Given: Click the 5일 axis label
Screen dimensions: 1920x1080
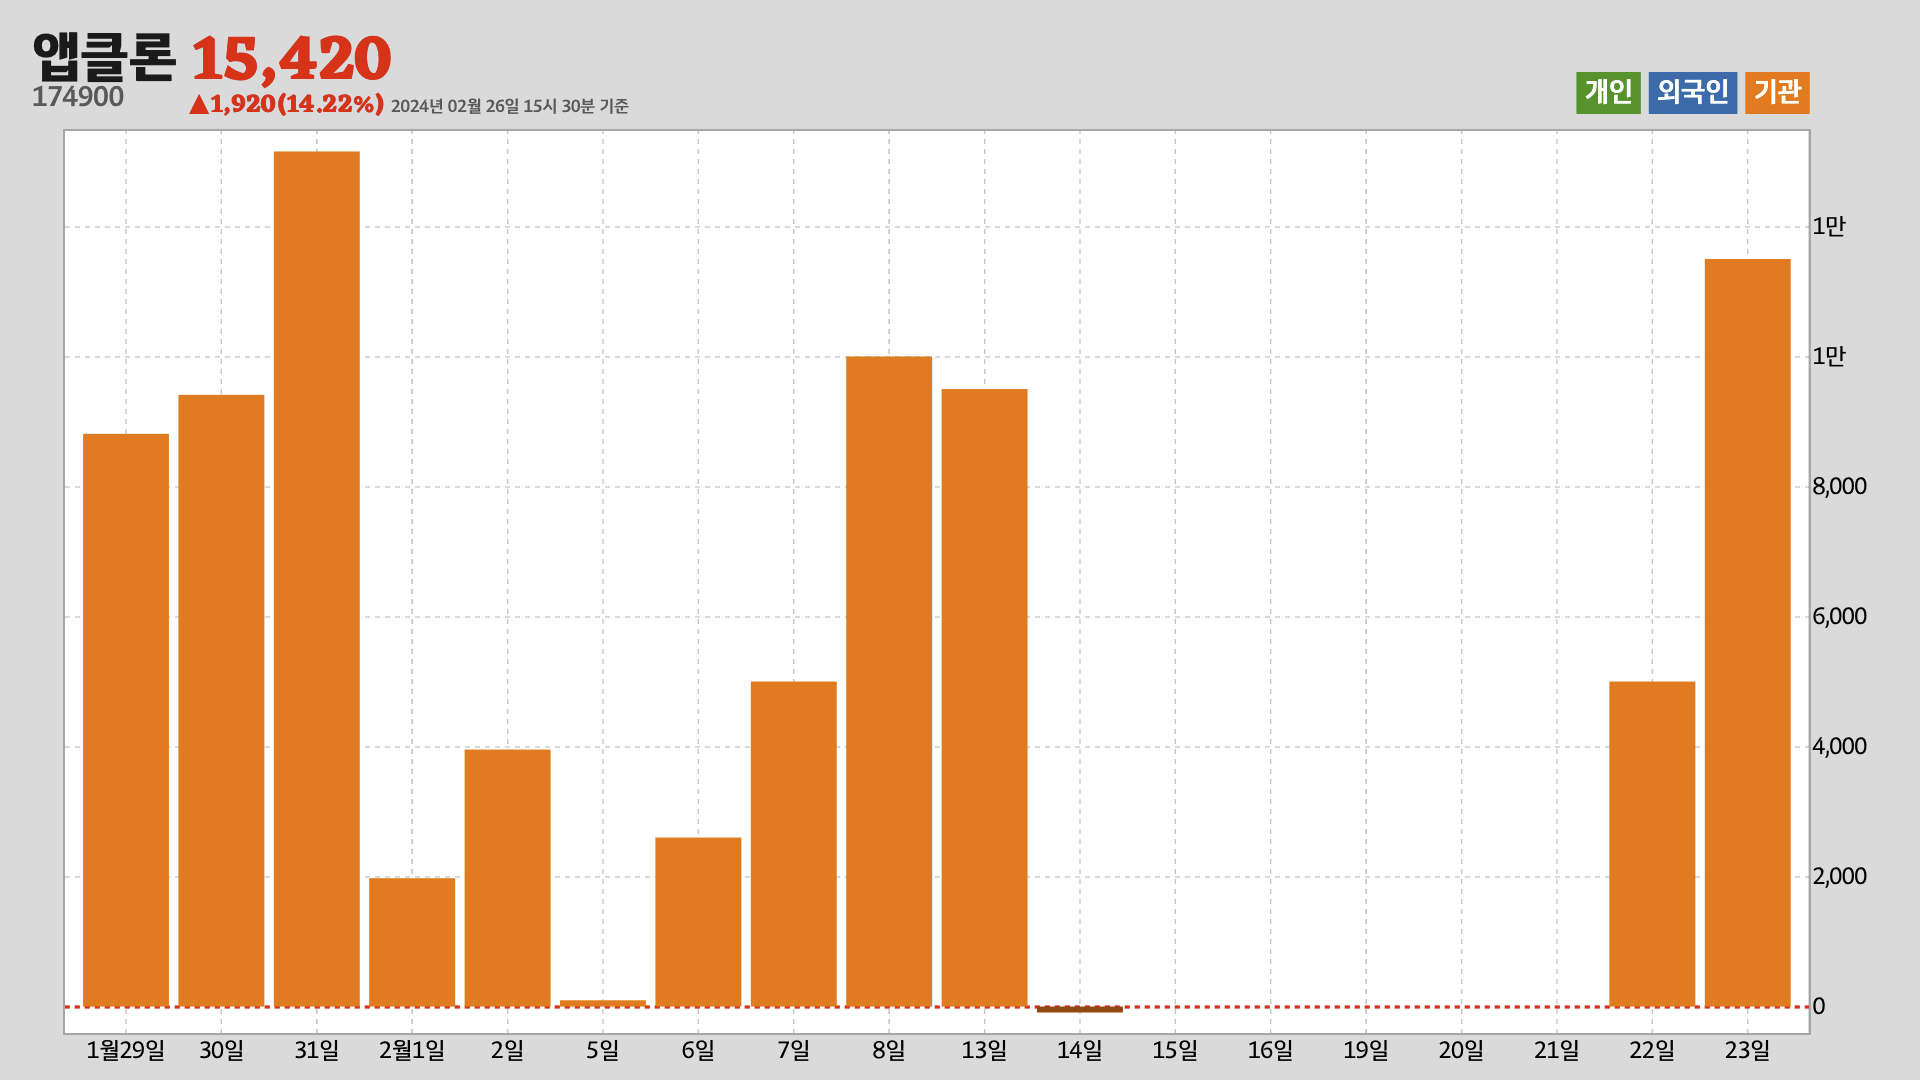Looking at the screenshot, I should (603, 1050).
